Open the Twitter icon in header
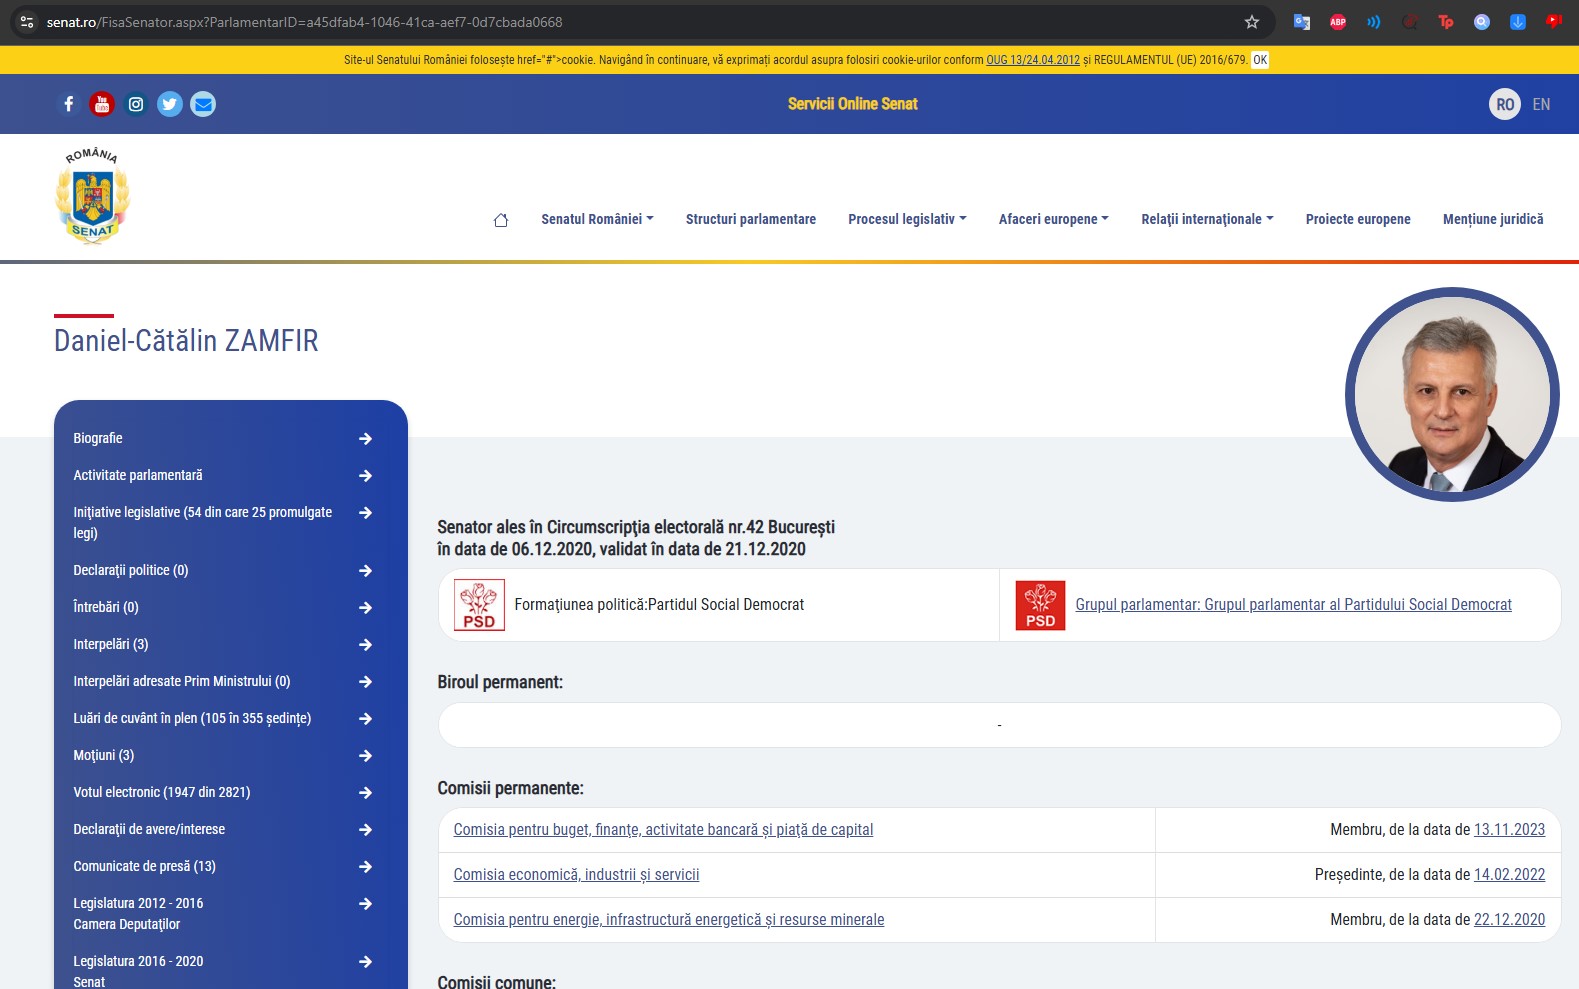The height and width of the screenshot is (989, 1579). [170, 104]
